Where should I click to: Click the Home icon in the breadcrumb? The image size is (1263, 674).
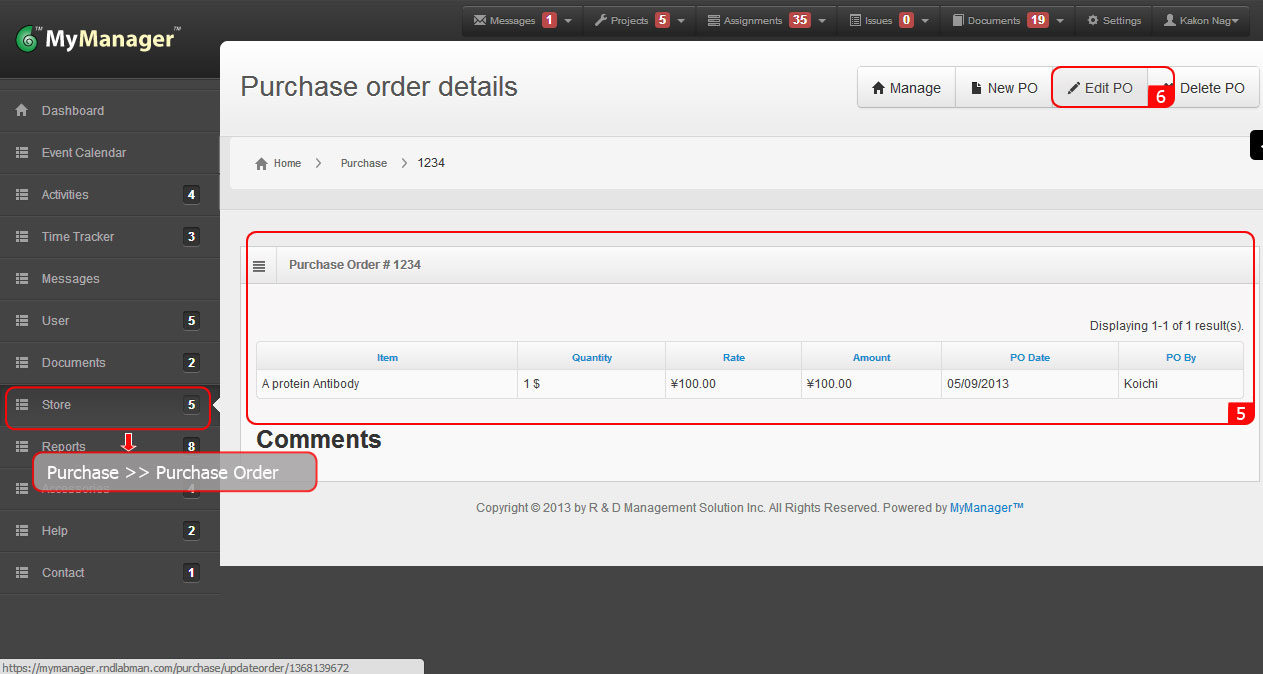coord(262,163)
